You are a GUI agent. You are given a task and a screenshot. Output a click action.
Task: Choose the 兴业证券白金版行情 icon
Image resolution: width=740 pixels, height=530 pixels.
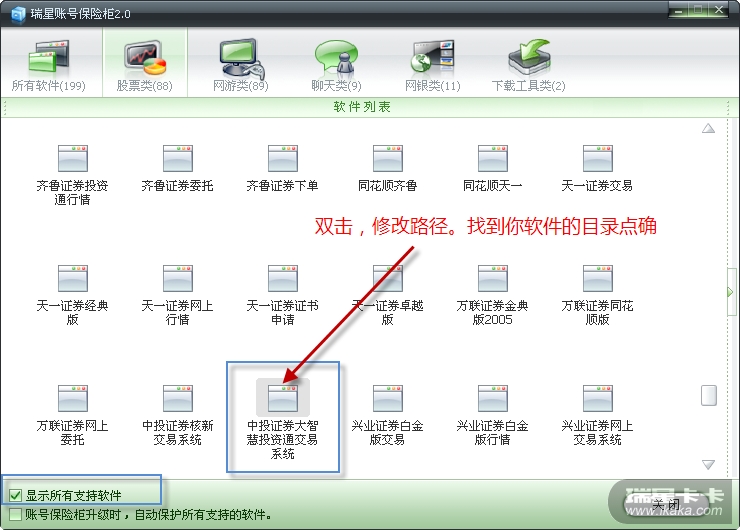point(493,398)
